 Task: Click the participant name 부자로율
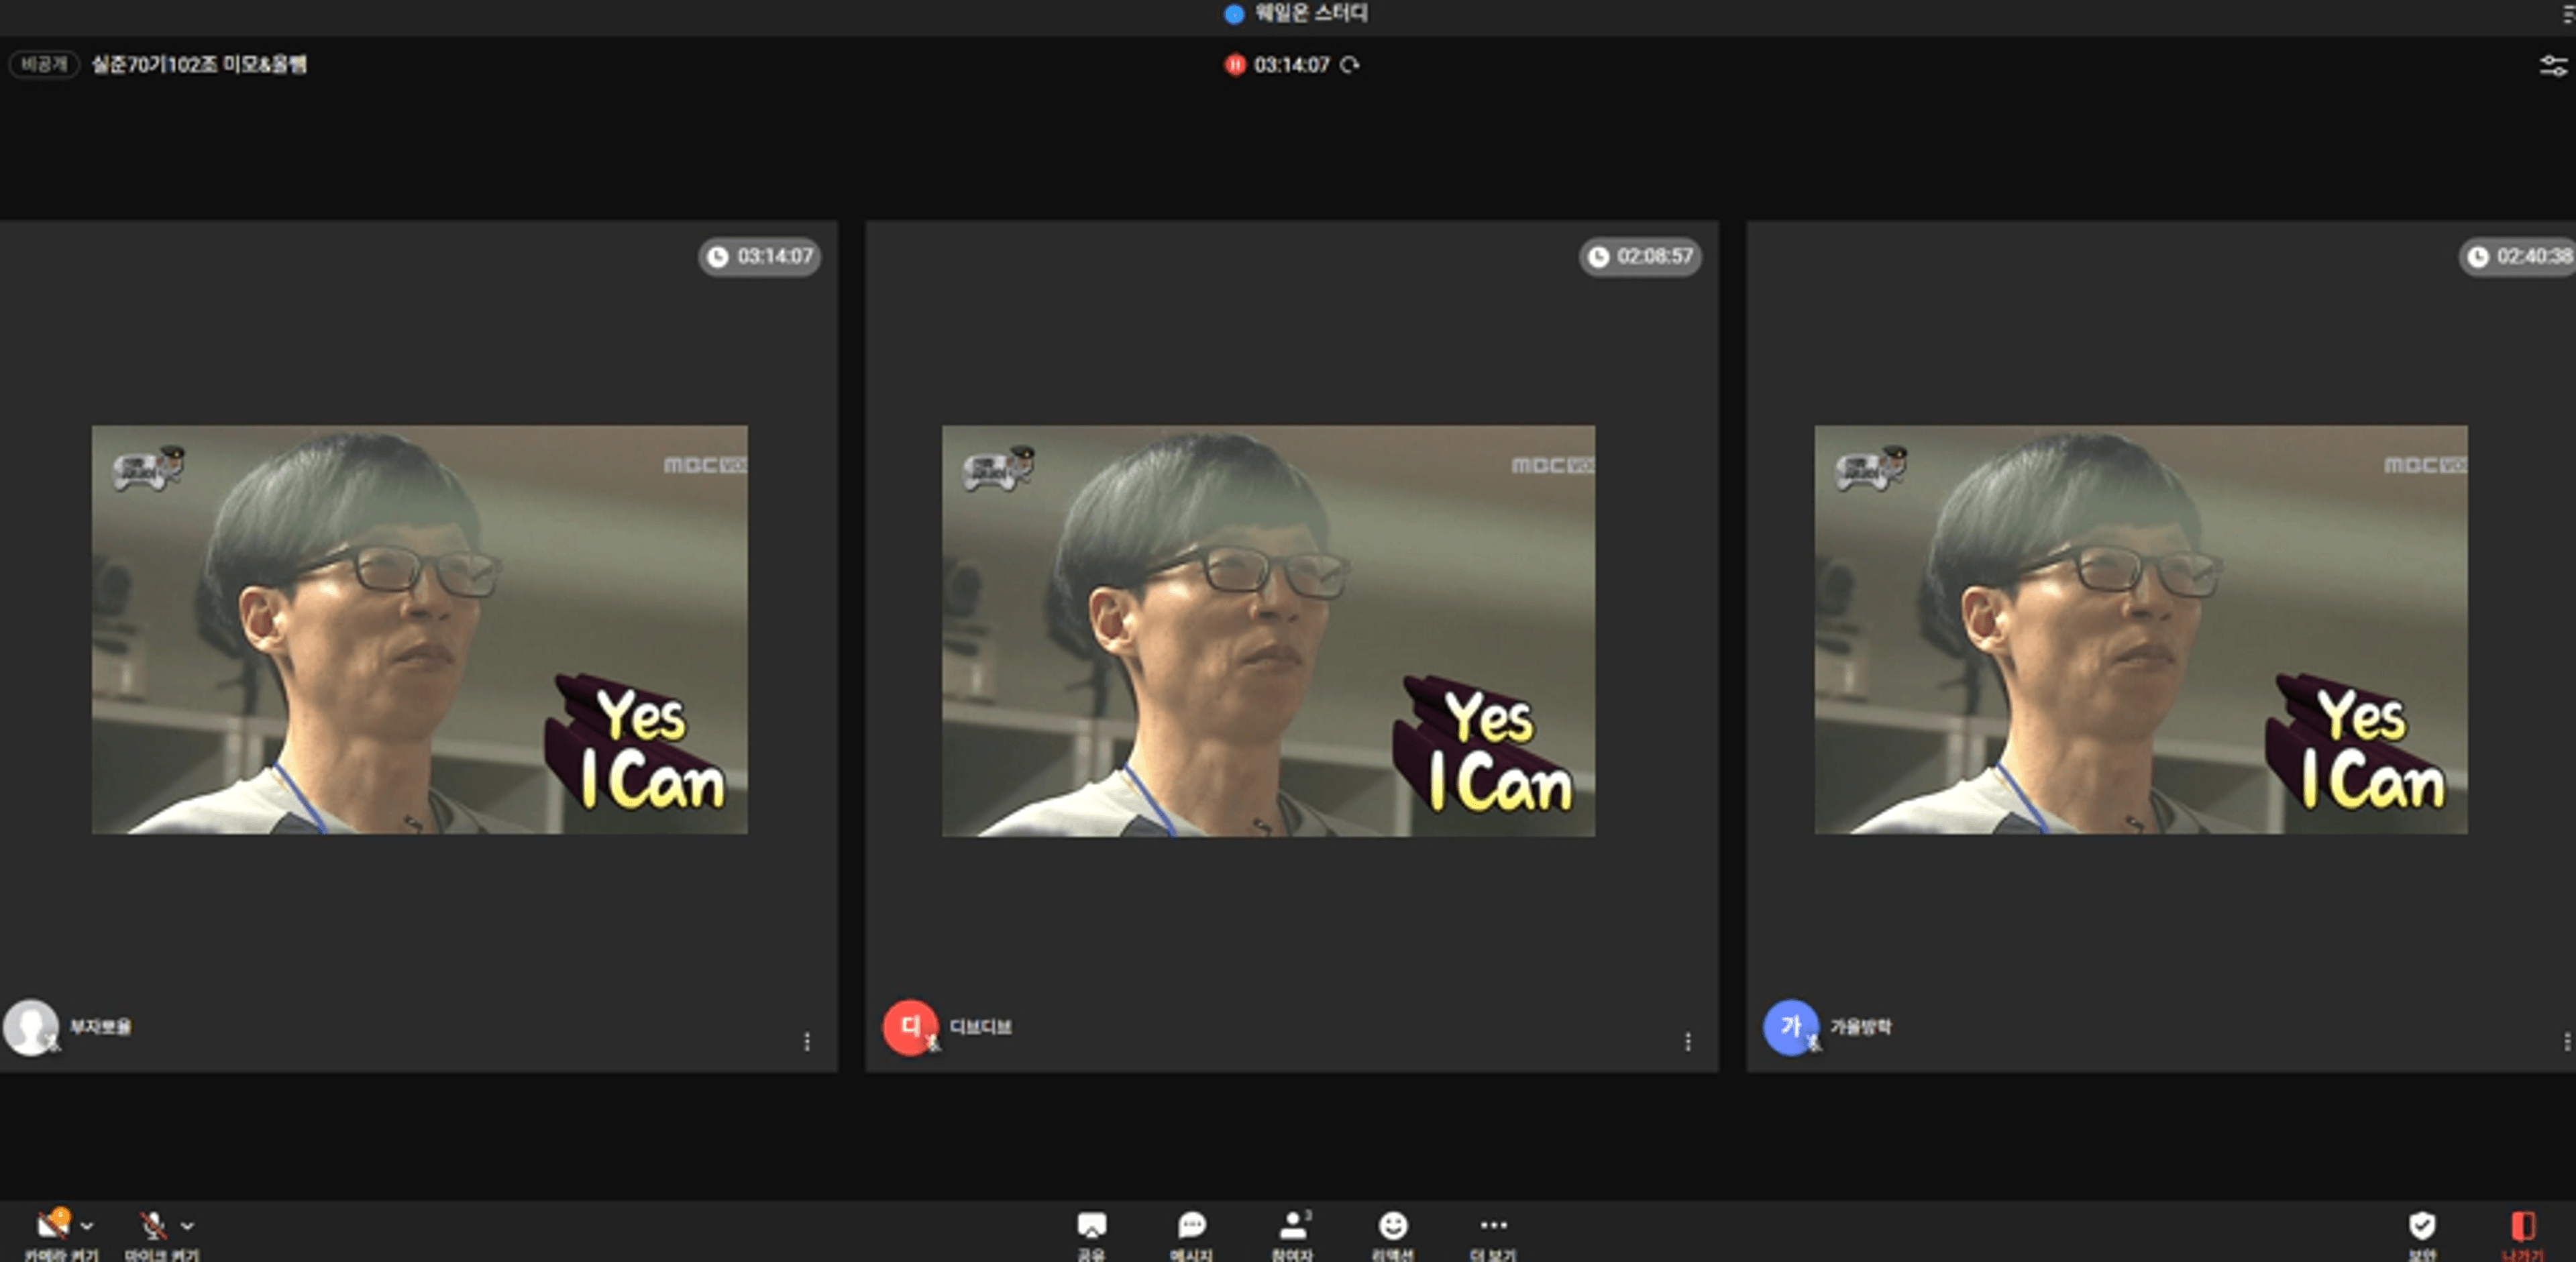coord(100,1027)
